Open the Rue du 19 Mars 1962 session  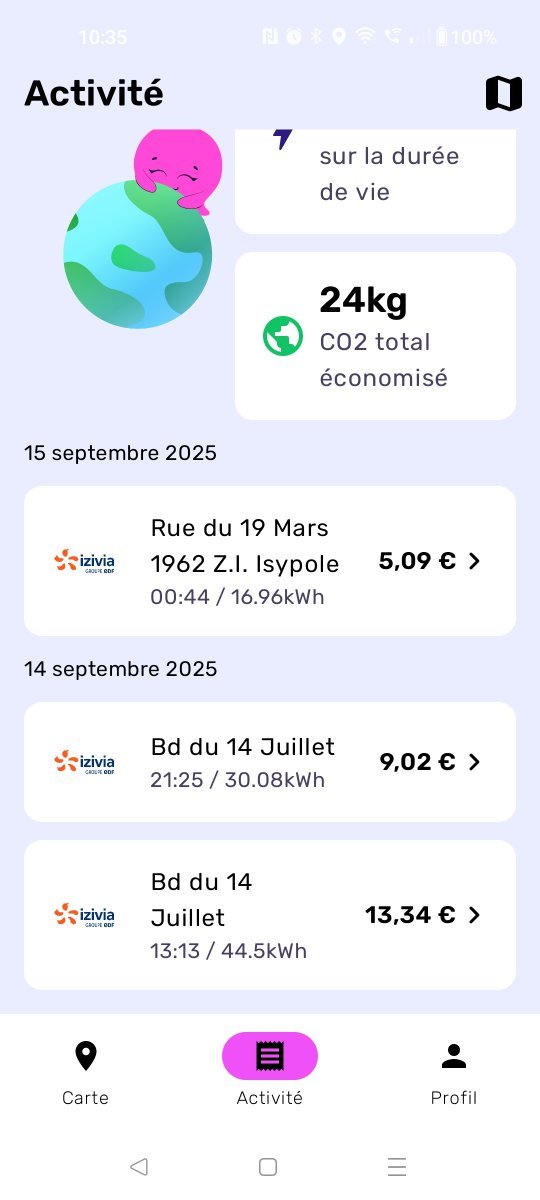(x=270, y=561)
